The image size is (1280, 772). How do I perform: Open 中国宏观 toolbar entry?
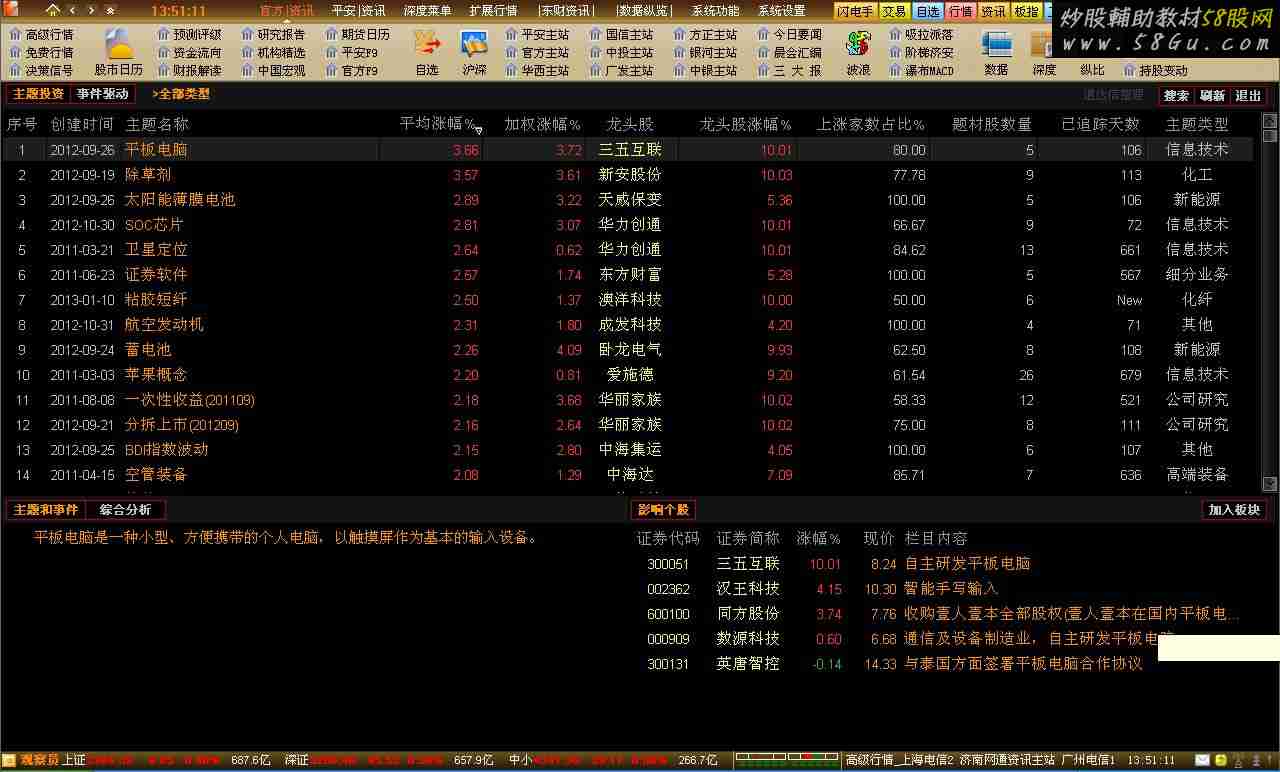tap(274, 70)
